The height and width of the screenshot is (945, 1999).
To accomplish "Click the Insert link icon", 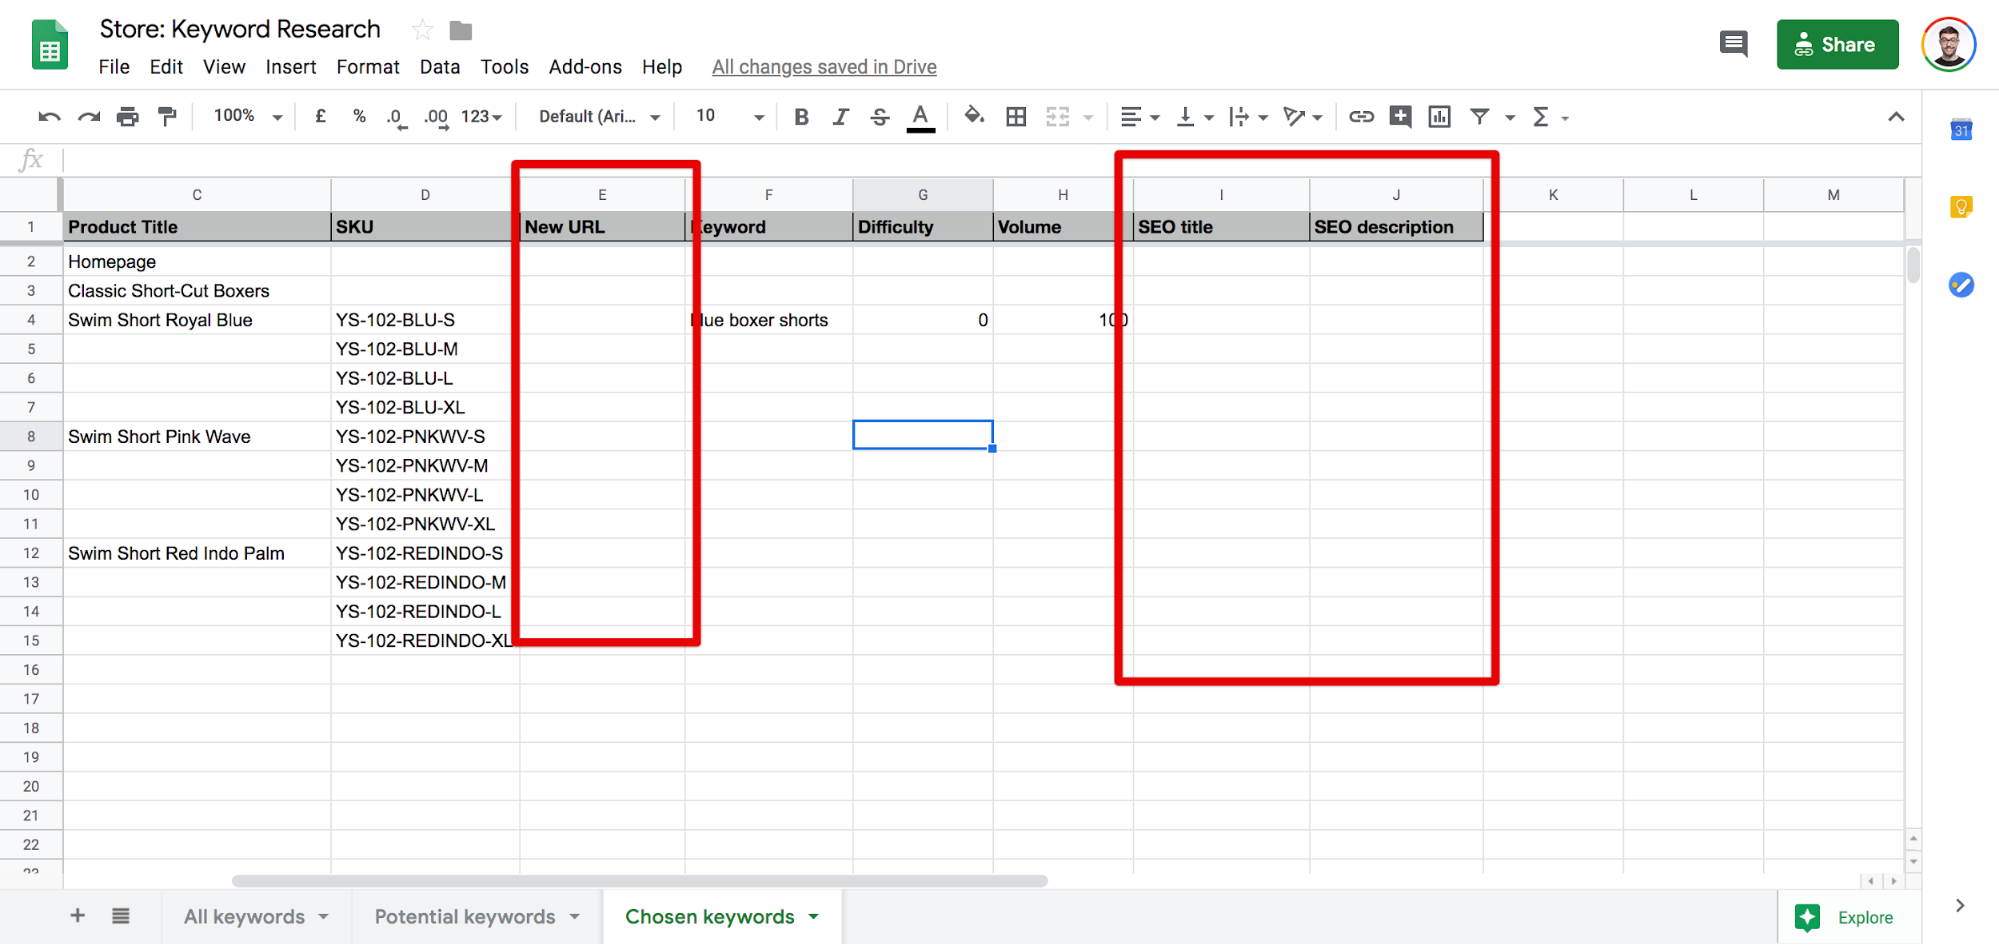I will click(1361, 117).
